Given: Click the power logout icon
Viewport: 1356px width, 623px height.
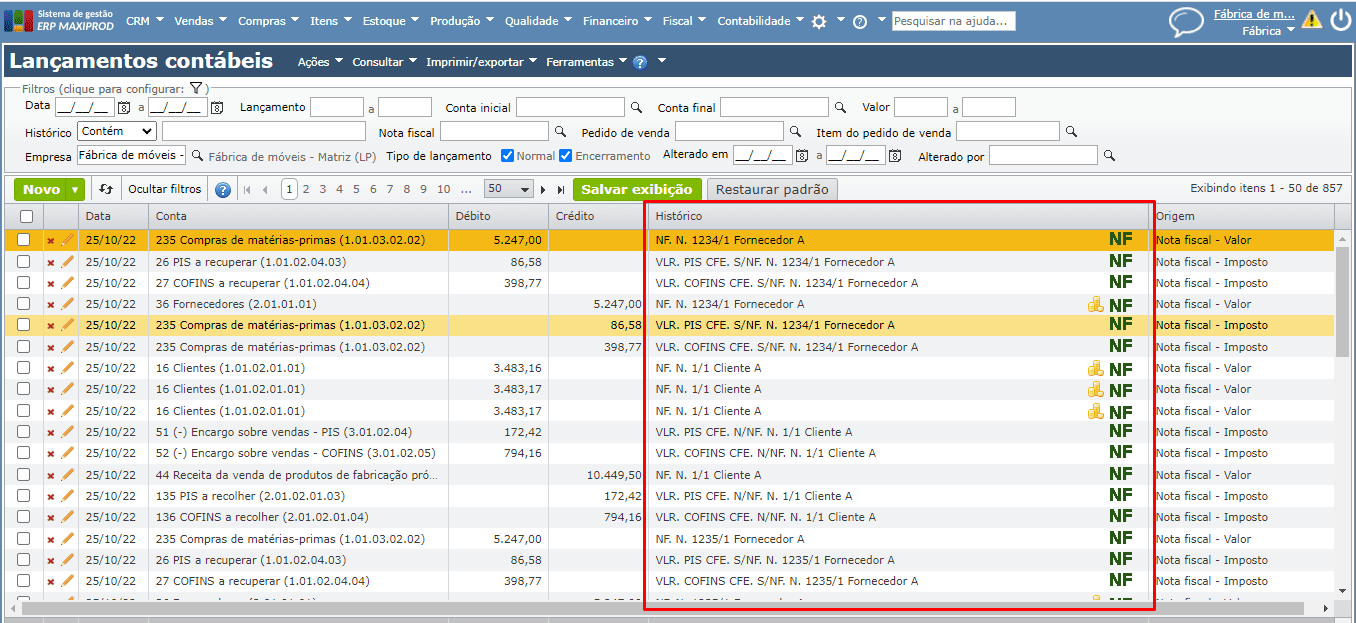Looking at the screenshot, I should click(1340, 20).
